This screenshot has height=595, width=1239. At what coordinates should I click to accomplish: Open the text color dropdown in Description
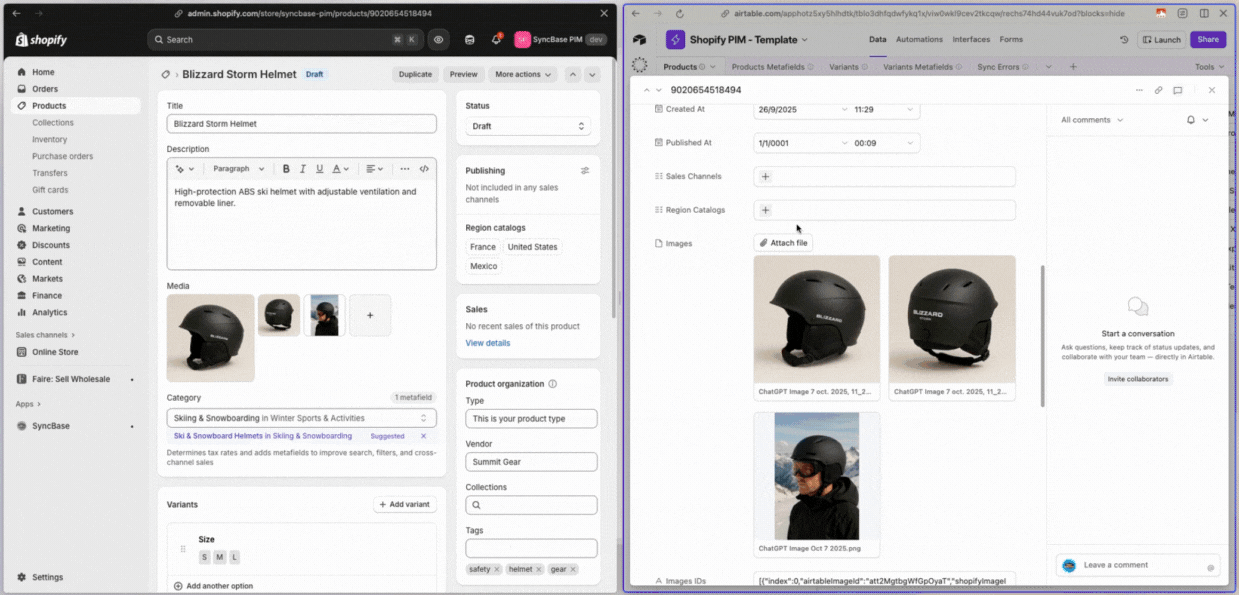[x=341, y=169]
